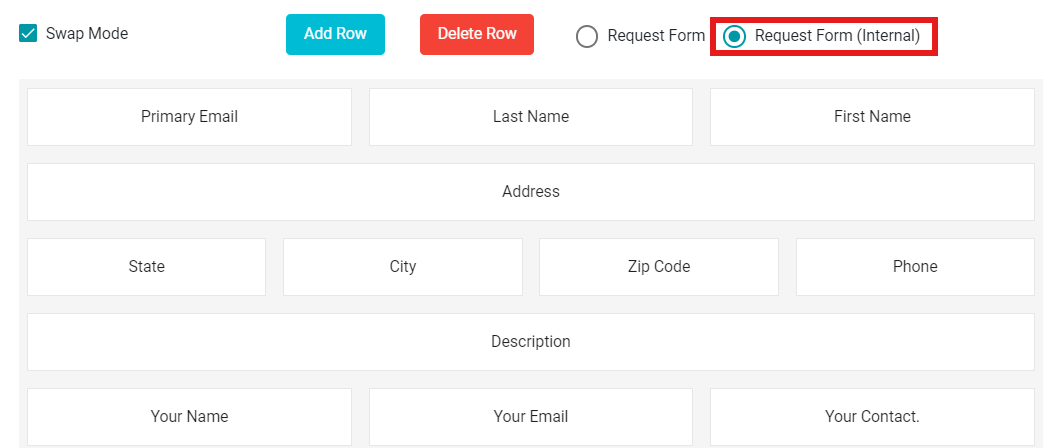Select the Your Email field block
Viewport: 1056px width, 448px height.
click(x=531, y=416)
